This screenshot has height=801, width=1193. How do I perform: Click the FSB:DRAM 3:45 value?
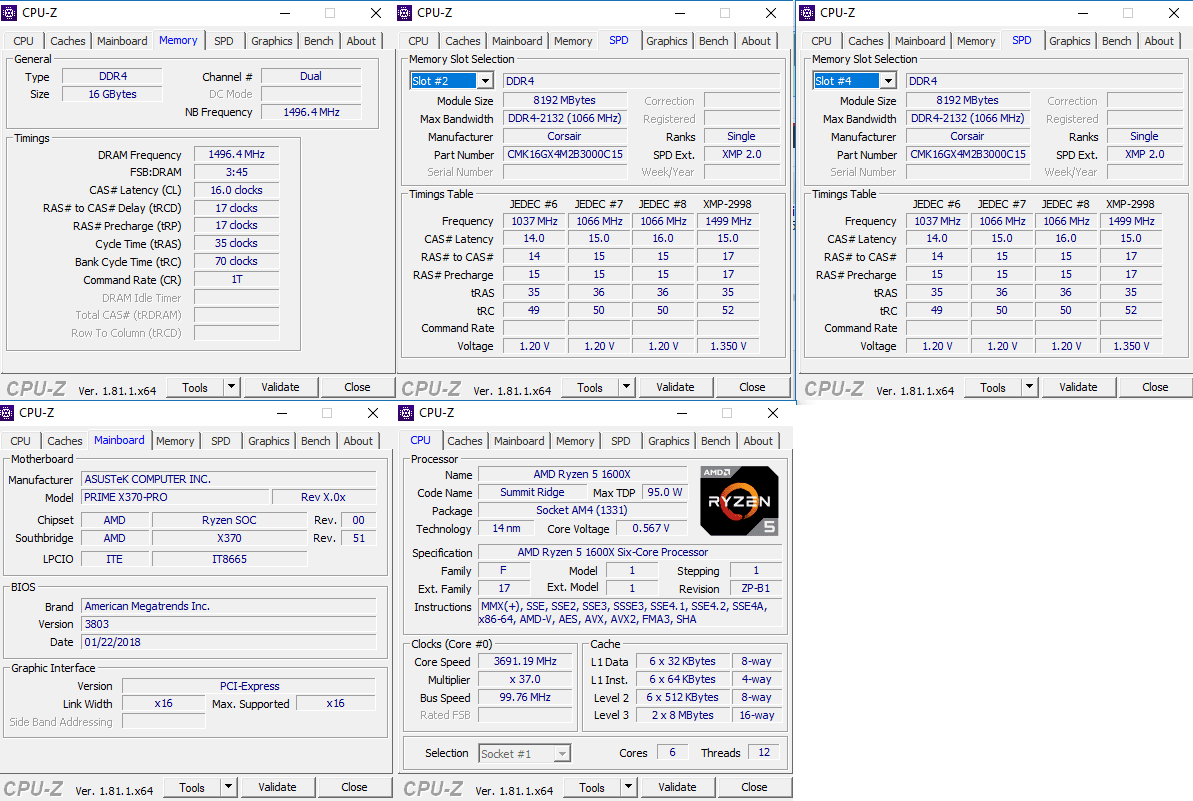pyautogui.click(x=237, y=173)
